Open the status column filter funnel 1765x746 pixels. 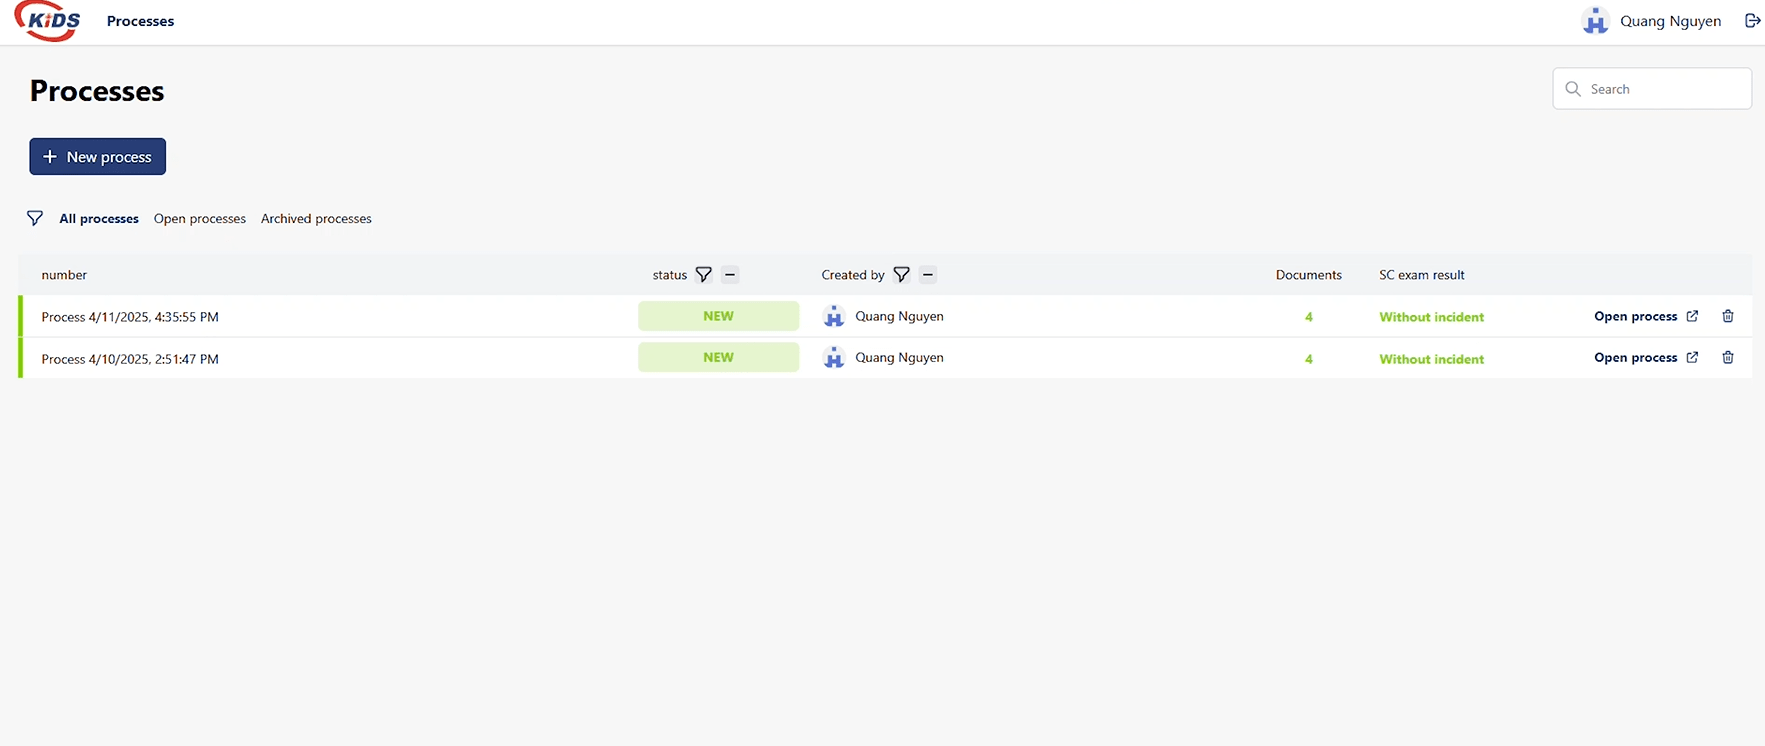click(x=704, y=275)
